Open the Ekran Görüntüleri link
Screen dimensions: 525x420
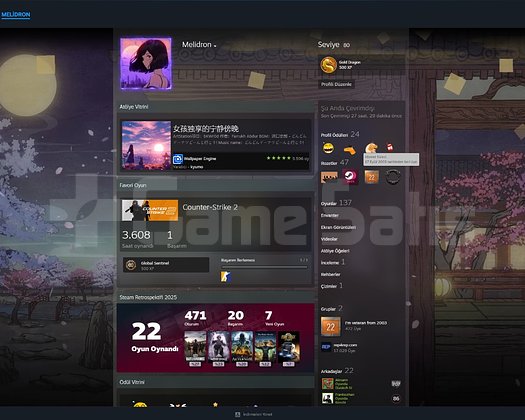[338, 227]
